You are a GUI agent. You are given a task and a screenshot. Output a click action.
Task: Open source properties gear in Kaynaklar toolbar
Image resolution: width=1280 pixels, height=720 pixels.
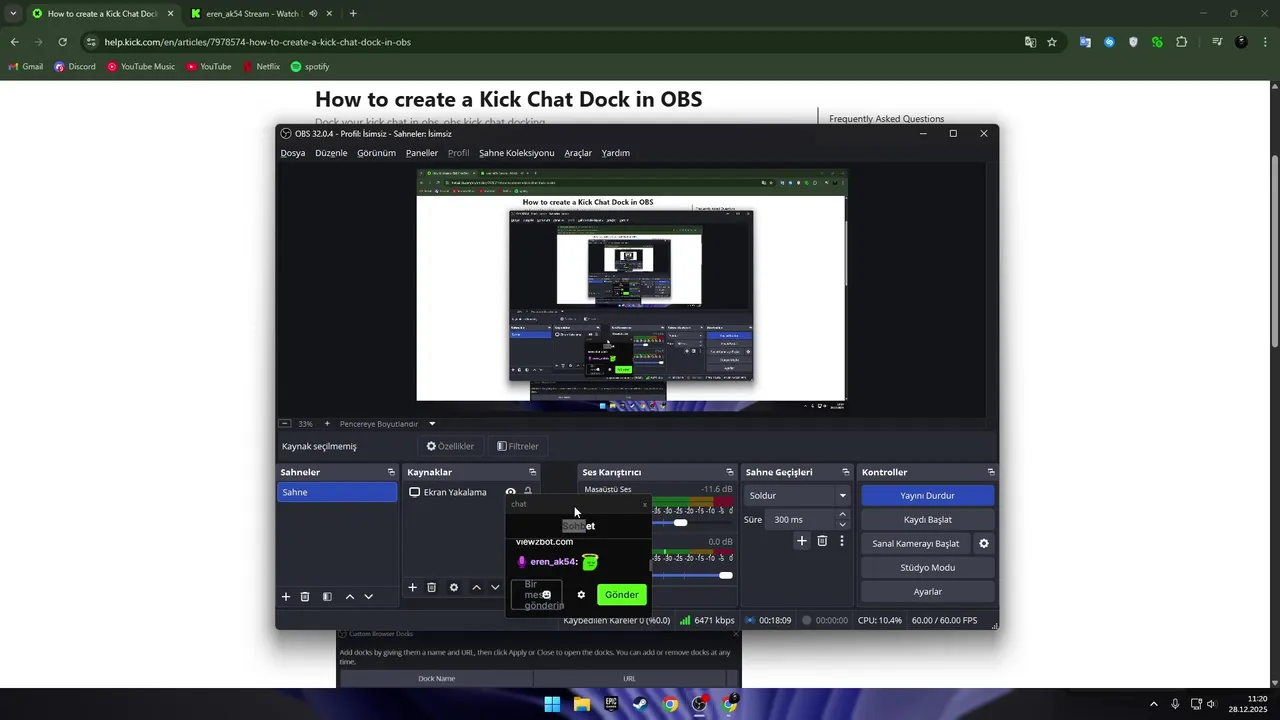click(x=453, y=587)
